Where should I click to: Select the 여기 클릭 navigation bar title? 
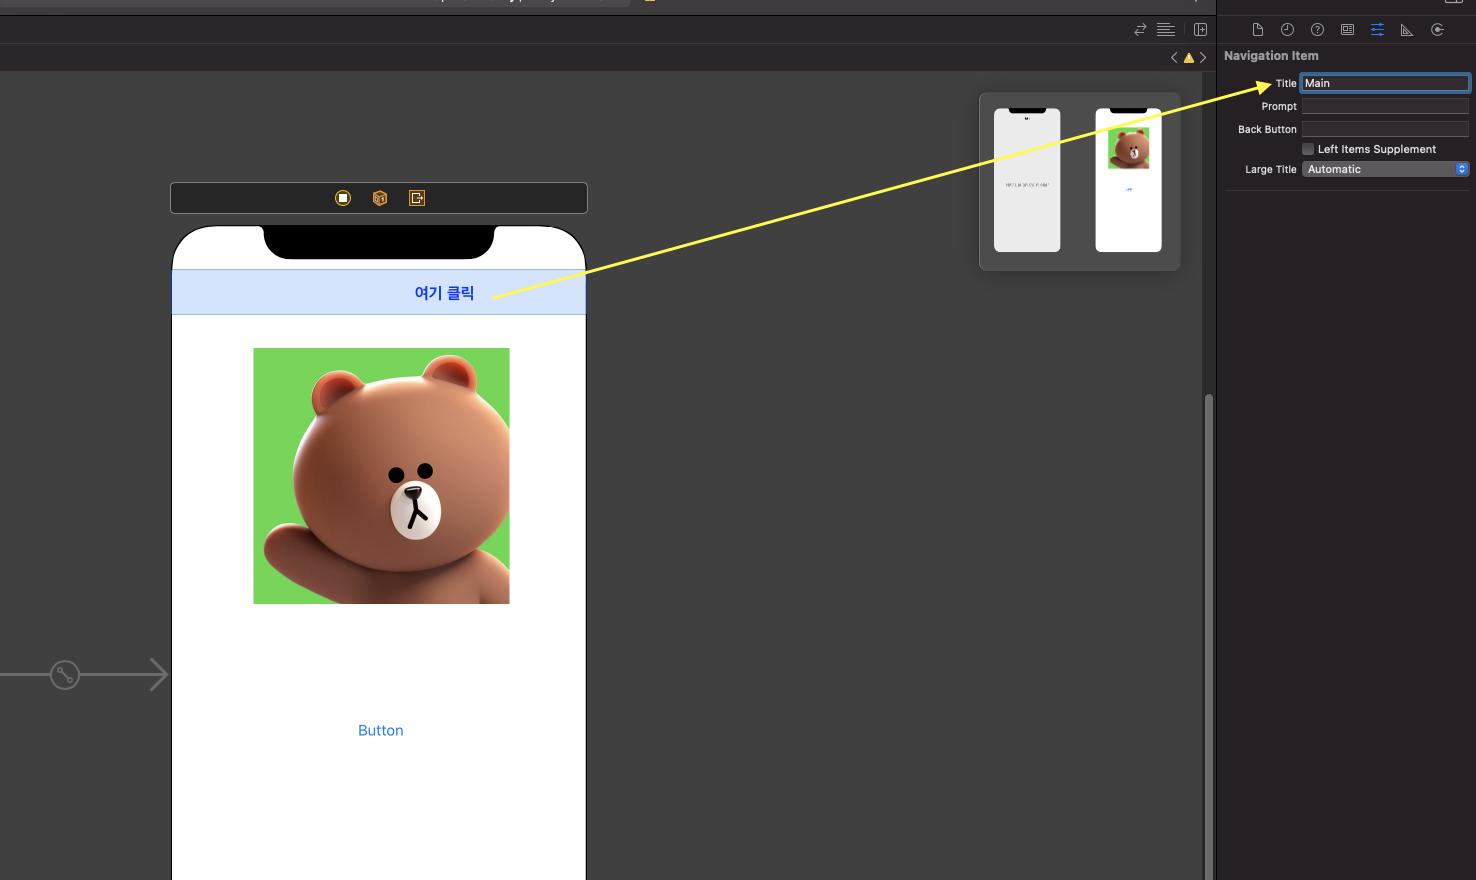[x=445, y=293]
